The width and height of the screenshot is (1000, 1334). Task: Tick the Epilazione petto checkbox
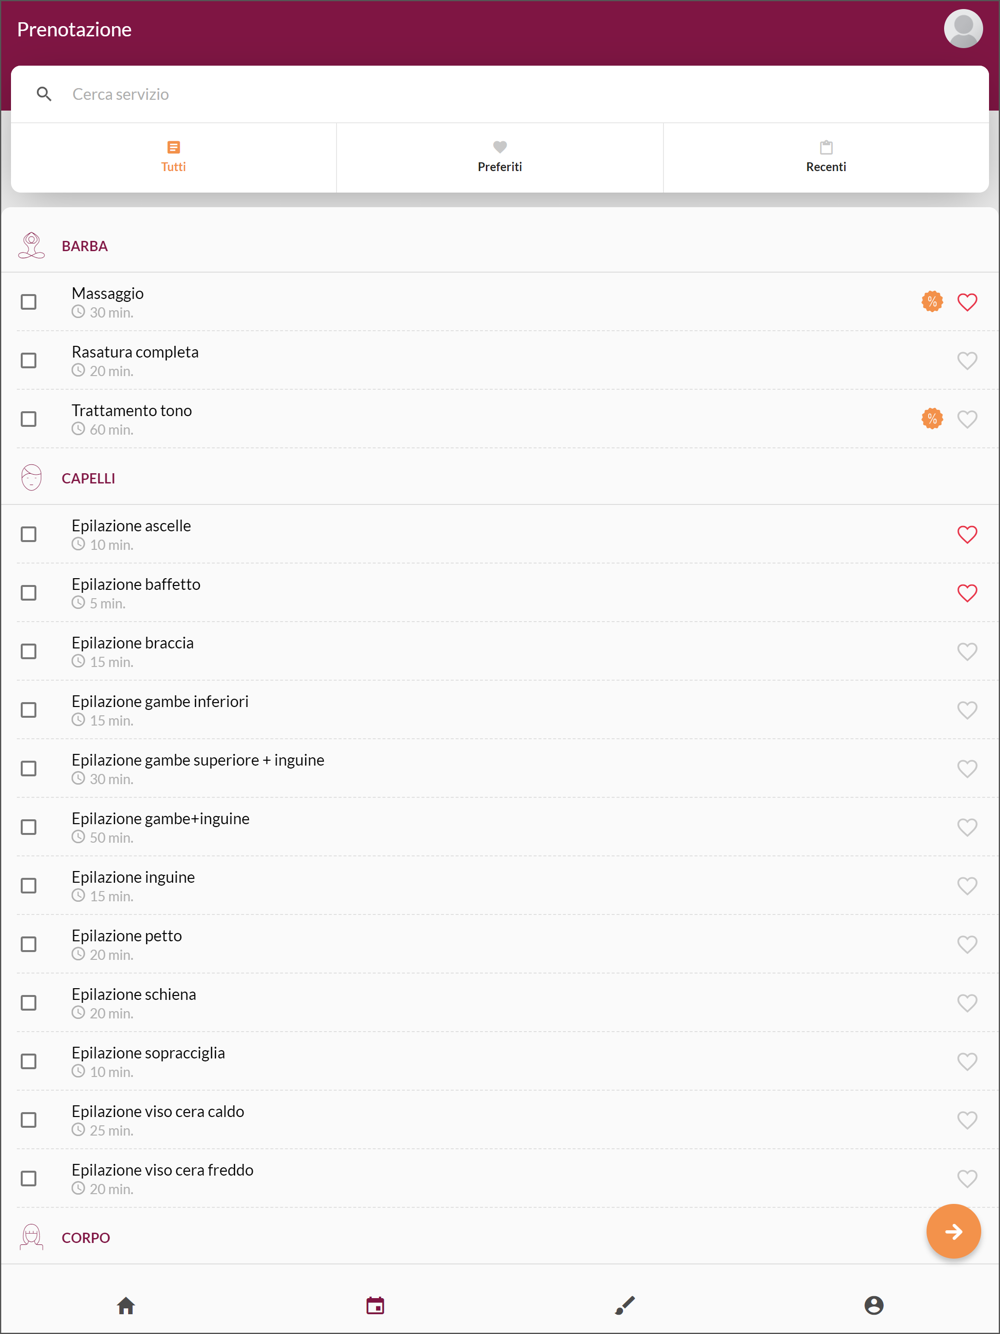(x=29, y=944)
